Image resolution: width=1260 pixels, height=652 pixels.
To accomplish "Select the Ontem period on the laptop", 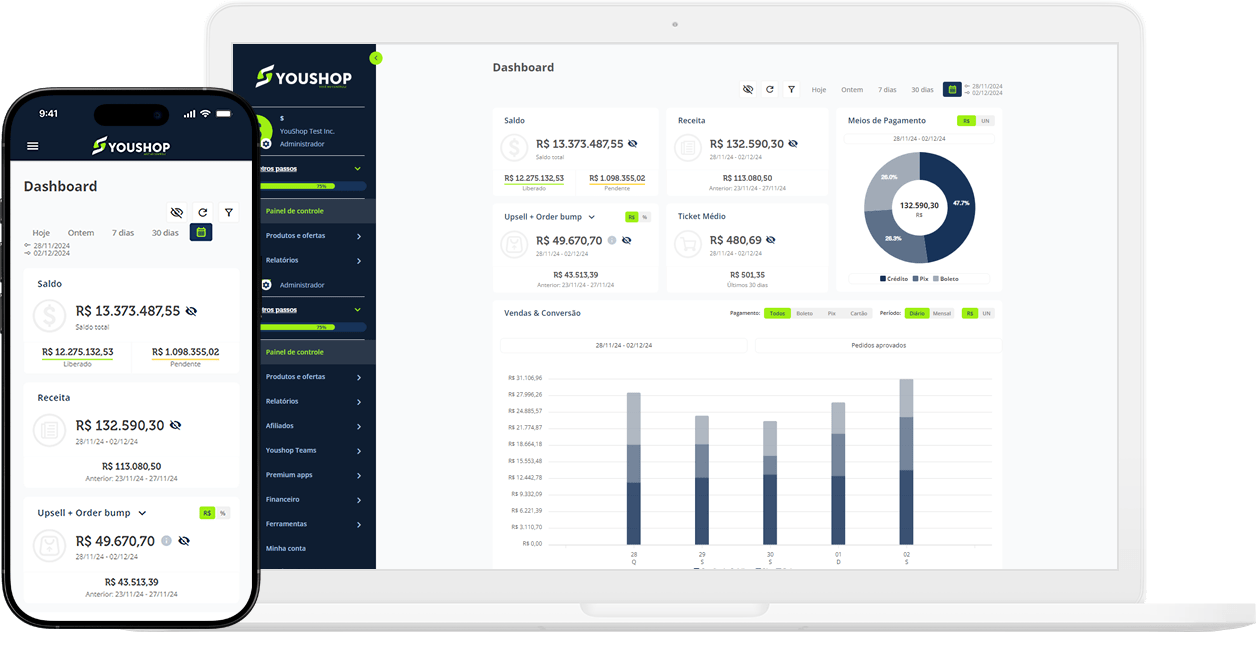I will [x=852, y=90].
